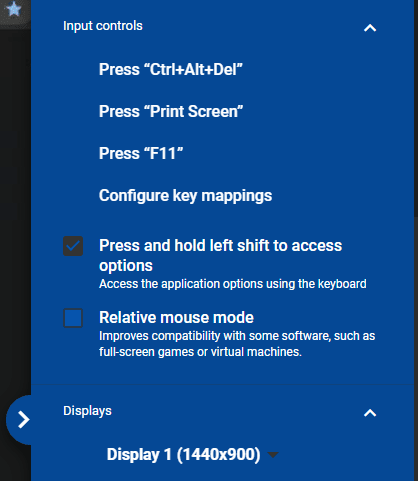Screen dimensions: 418x481
Task: Collapse the Input controls section chevron
Action: coord(370,28)
